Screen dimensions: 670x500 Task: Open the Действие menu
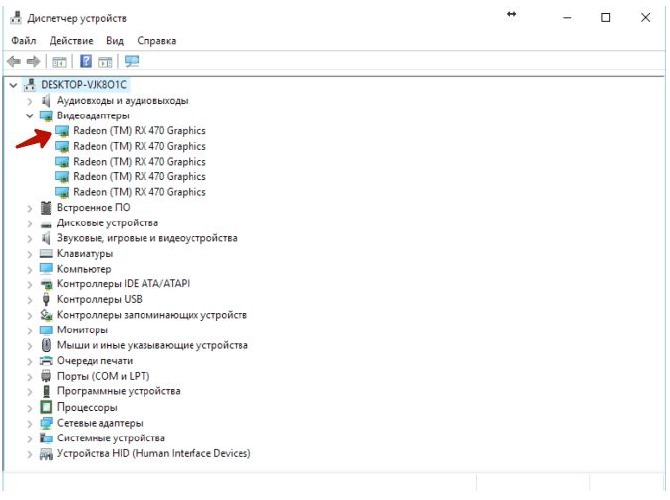pyautogui.click(x=71, y=41)
